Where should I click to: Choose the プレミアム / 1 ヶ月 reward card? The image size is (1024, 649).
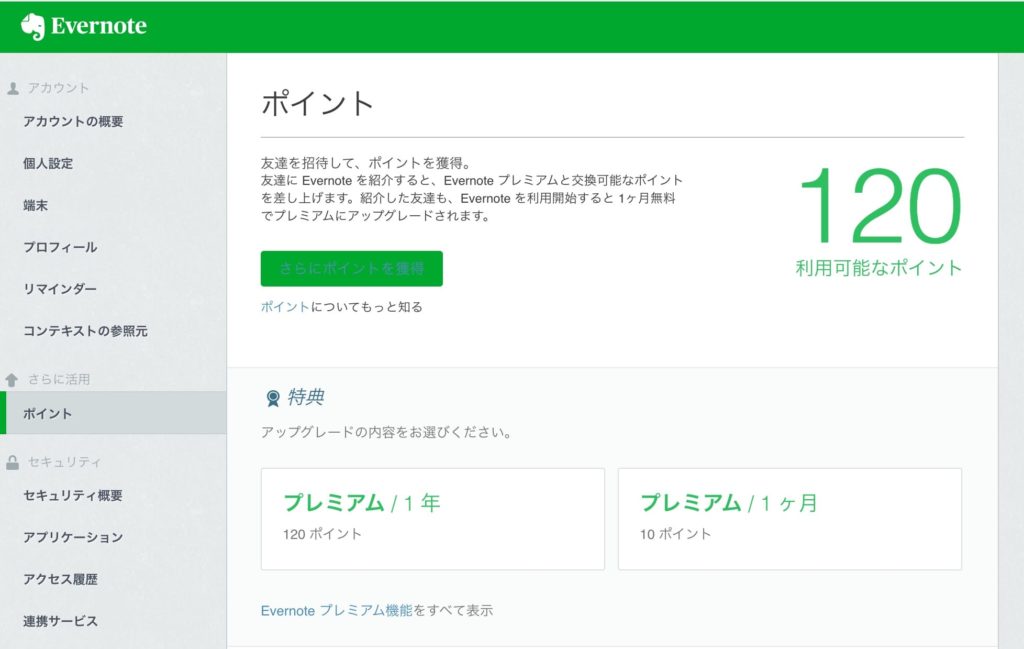pos(790,519)
